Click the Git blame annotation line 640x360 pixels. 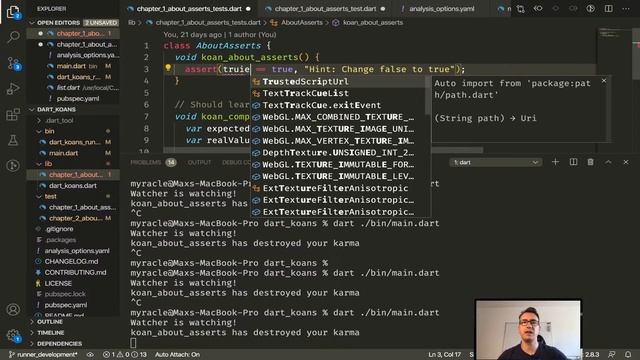coord(220,35)
